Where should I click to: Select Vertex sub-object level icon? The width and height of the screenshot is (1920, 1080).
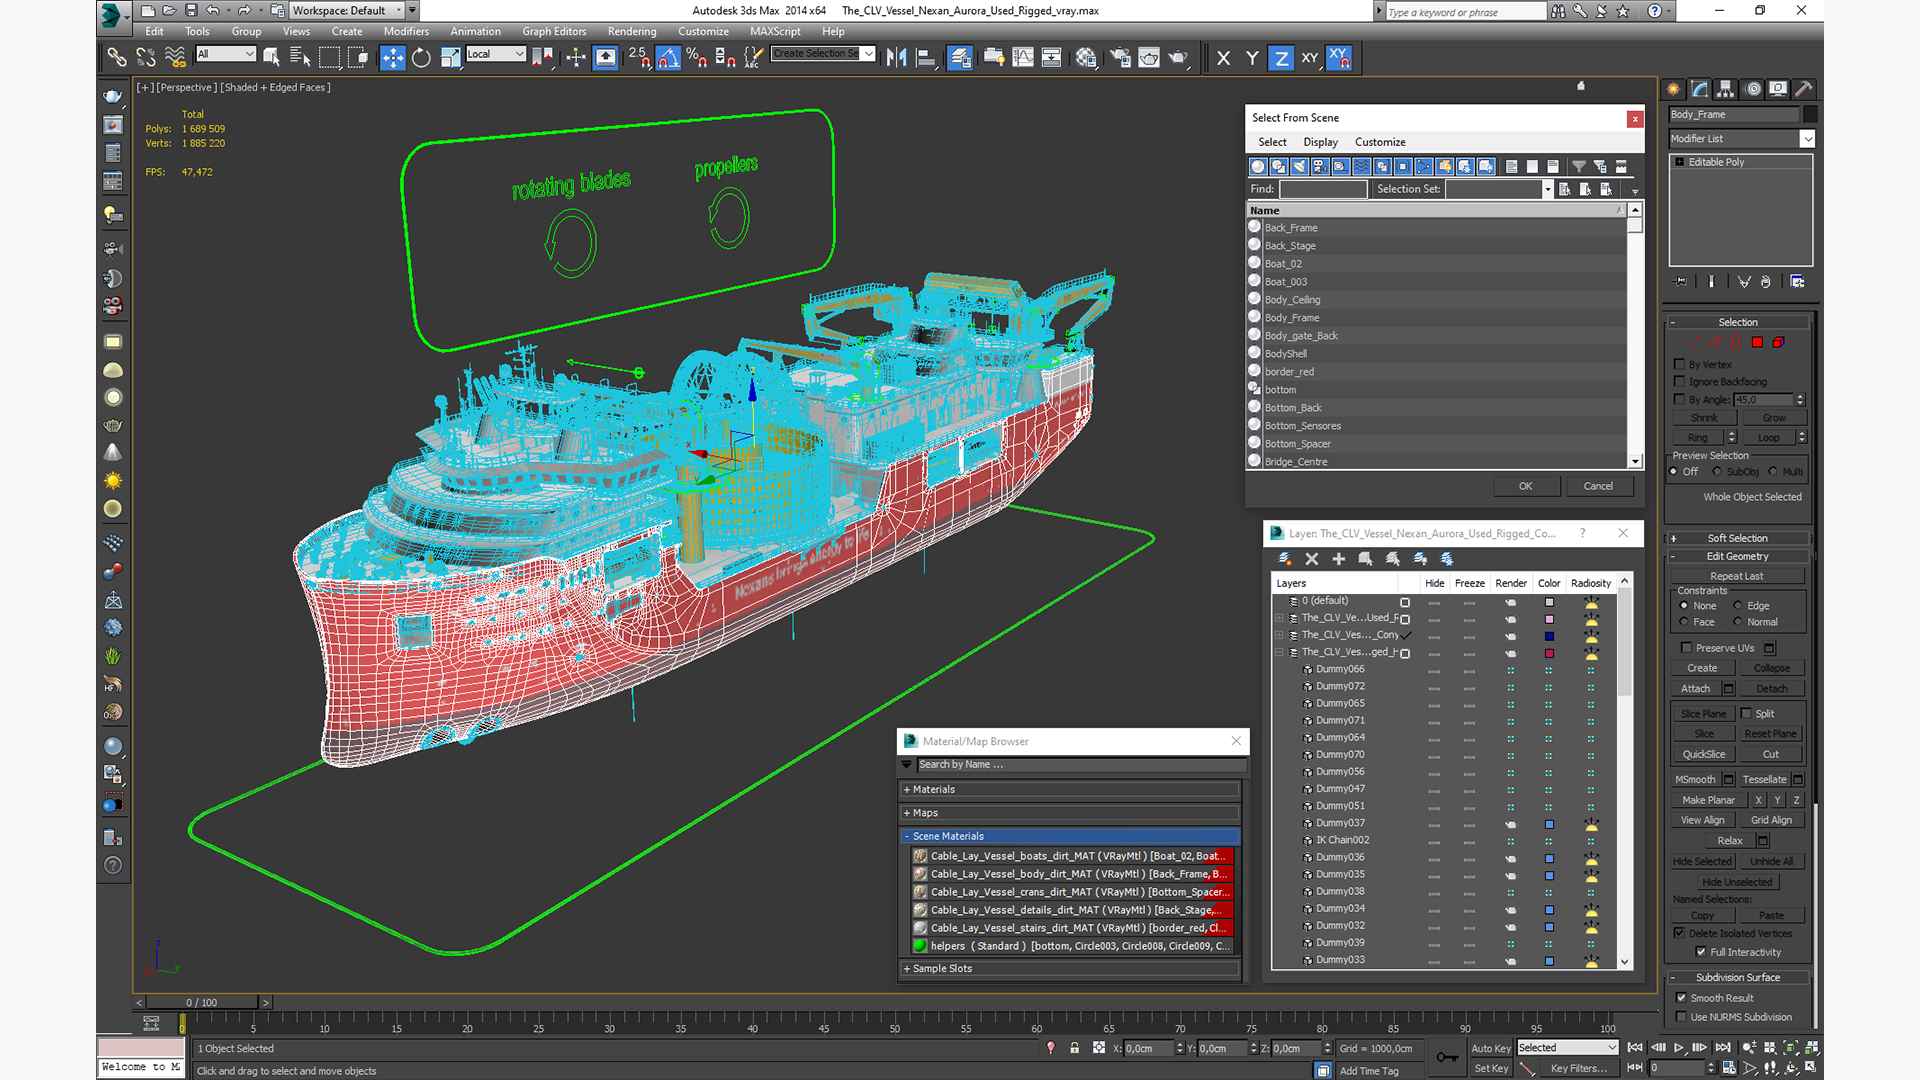point(1693,343)
